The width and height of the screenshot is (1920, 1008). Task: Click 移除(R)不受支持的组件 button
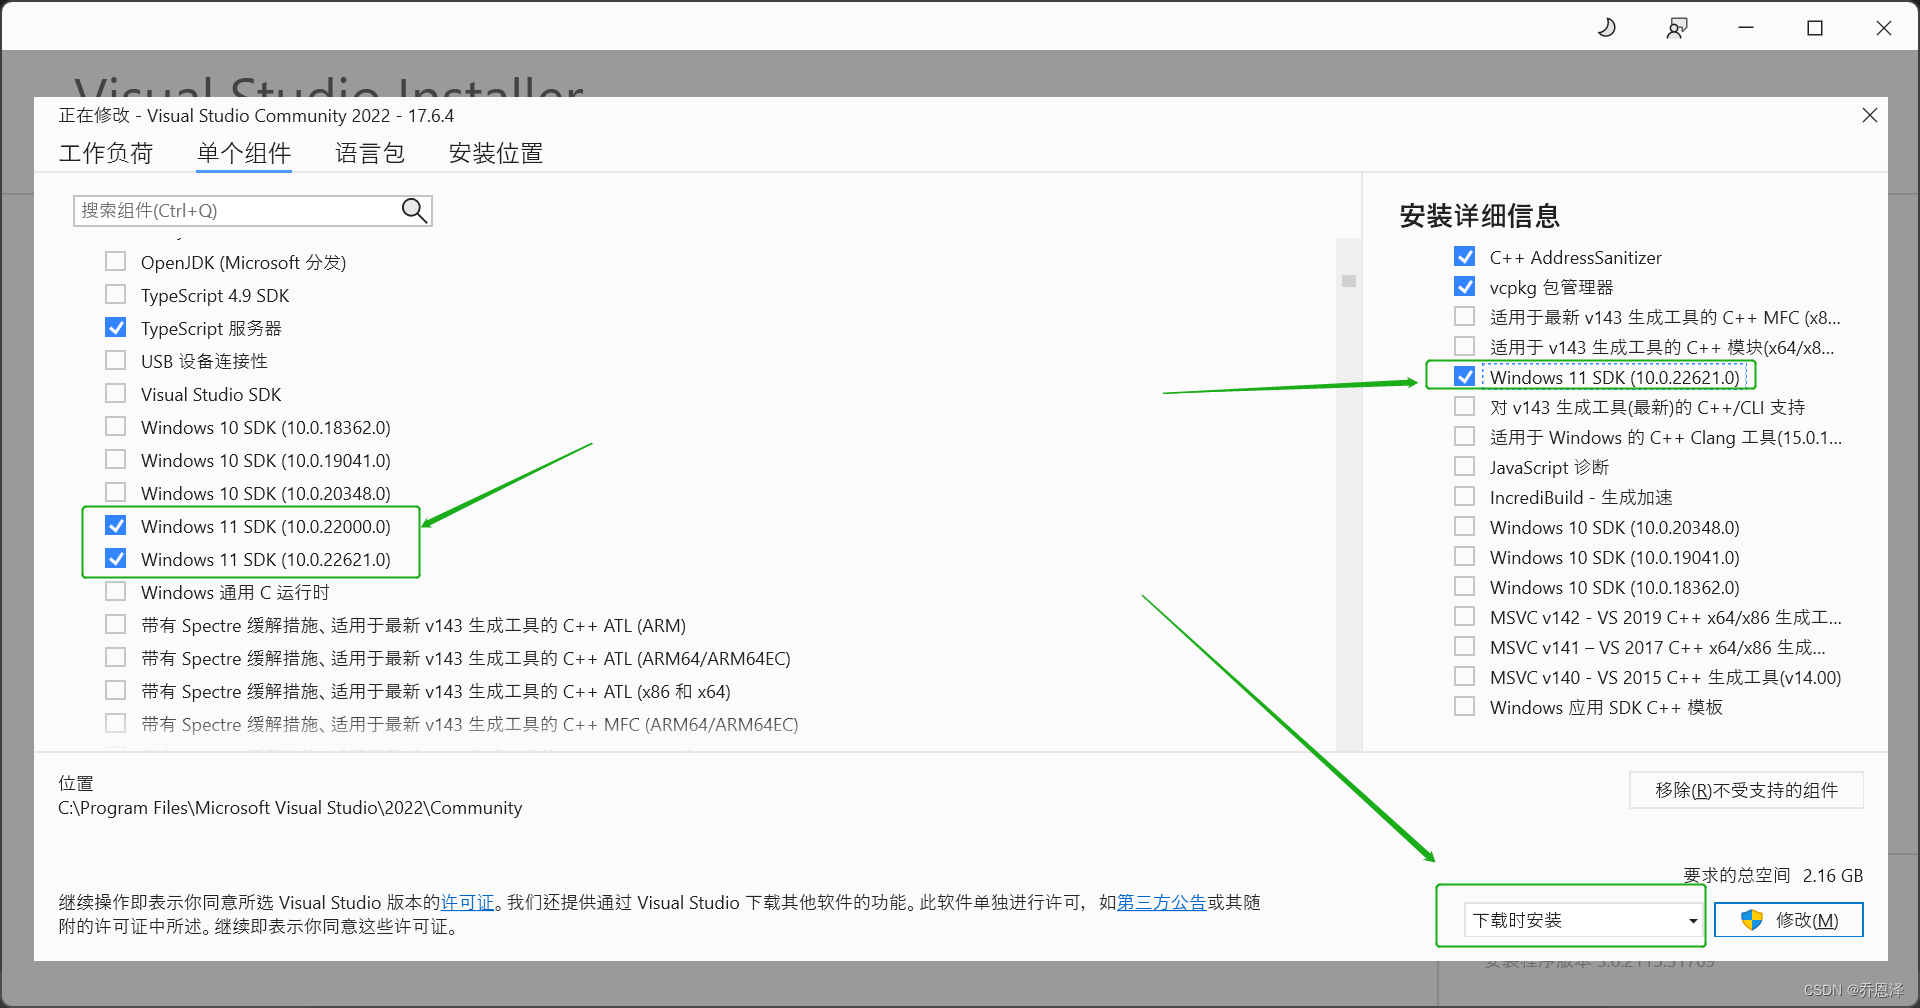click(1745, 789)
